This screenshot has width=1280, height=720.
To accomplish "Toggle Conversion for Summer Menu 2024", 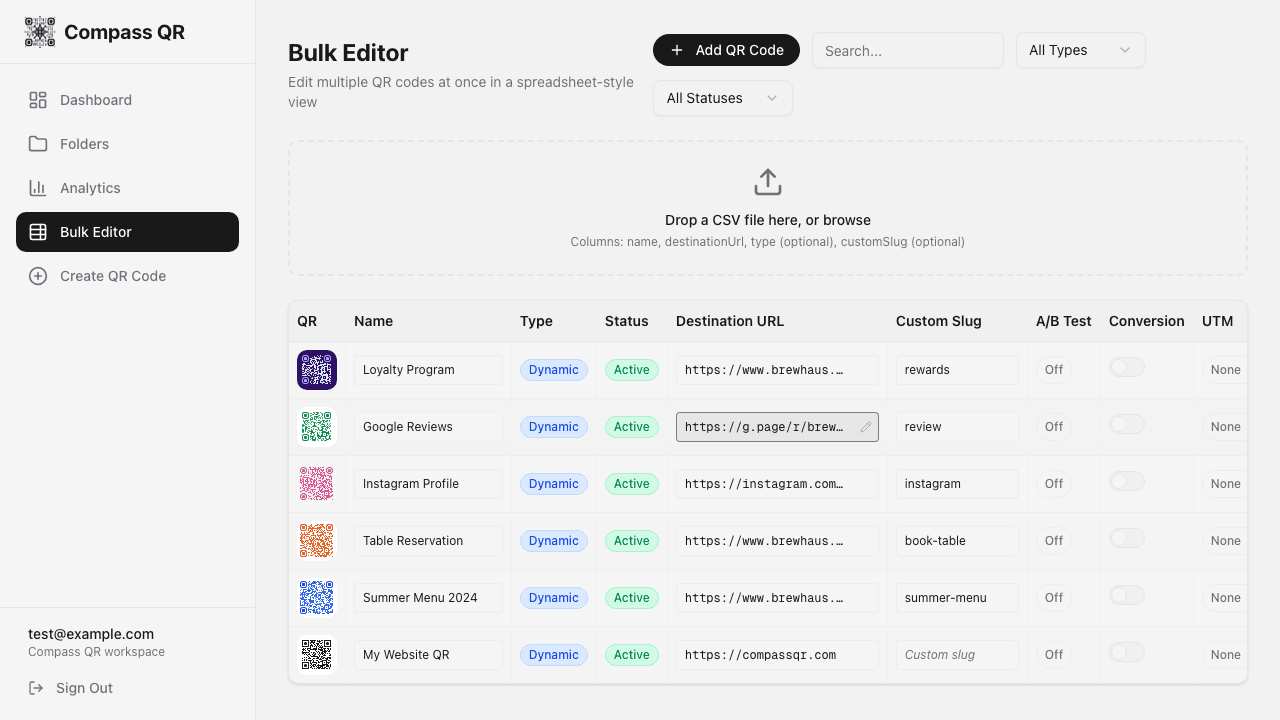I will pyautogui.click(x=1127, y=596).
